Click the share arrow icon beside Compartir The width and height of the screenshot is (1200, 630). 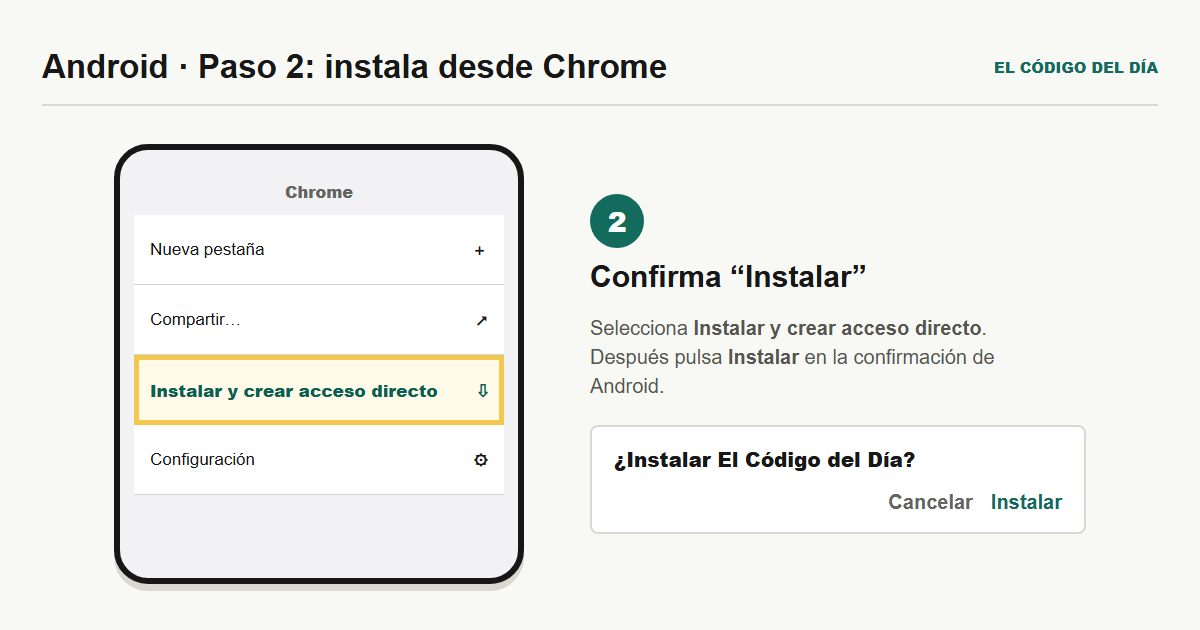[481, 320]
